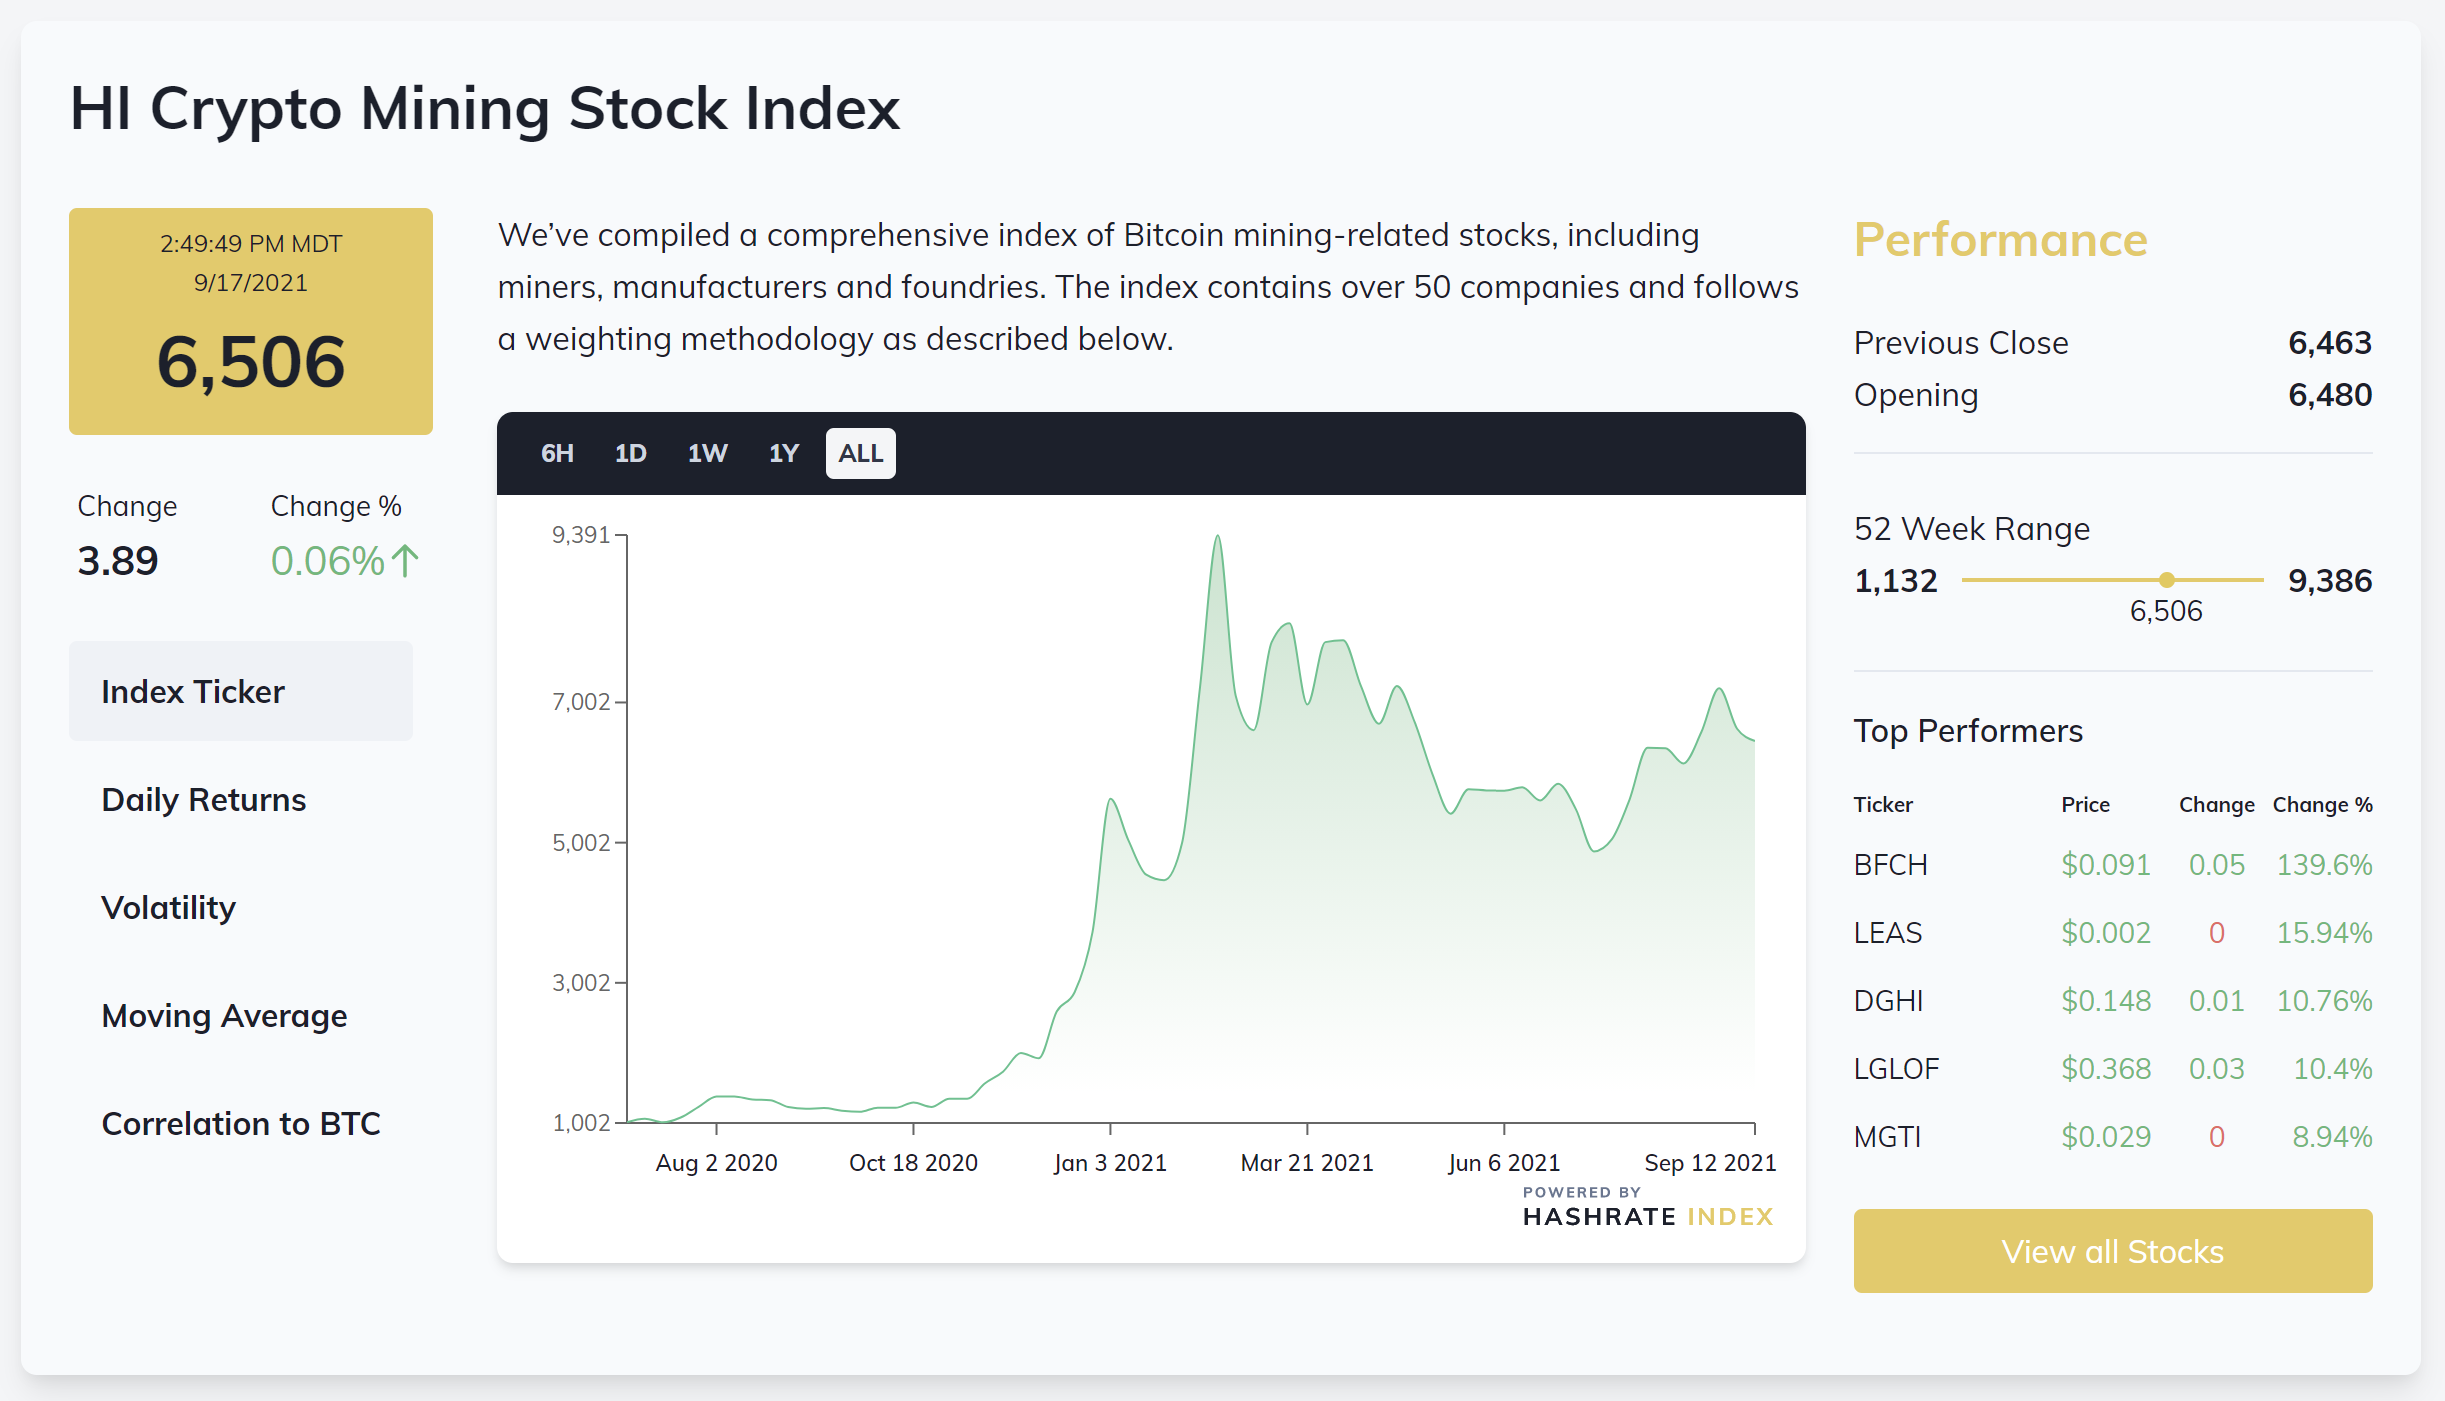2445x1401 pixels.
Task: Select the 6H chart range
Action: point(557,454)
